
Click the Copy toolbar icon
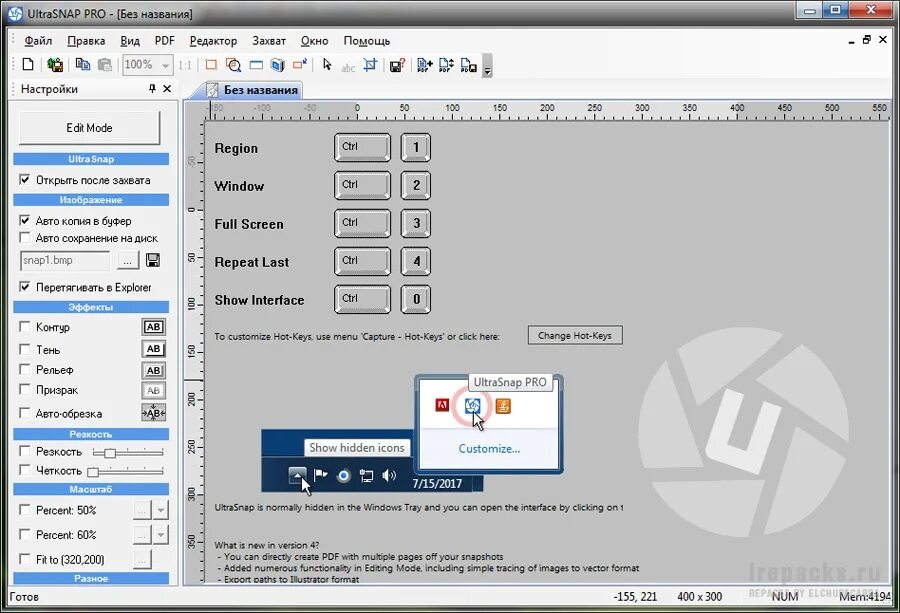83,65
